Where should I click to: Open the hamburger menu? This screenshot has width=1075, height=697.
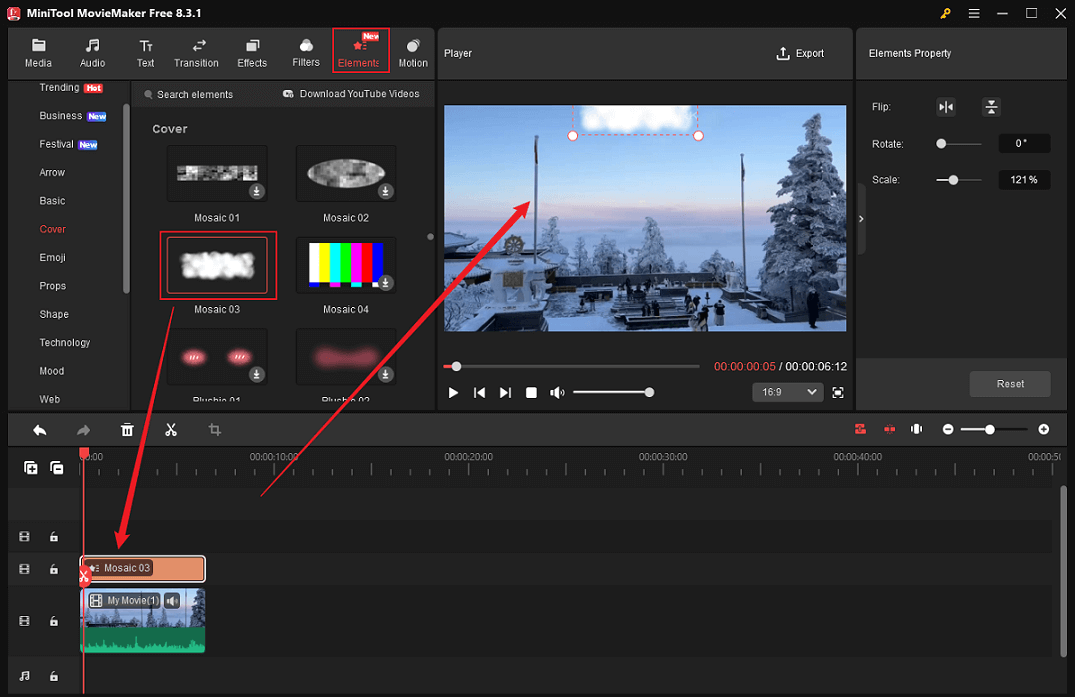click(973, 14)
